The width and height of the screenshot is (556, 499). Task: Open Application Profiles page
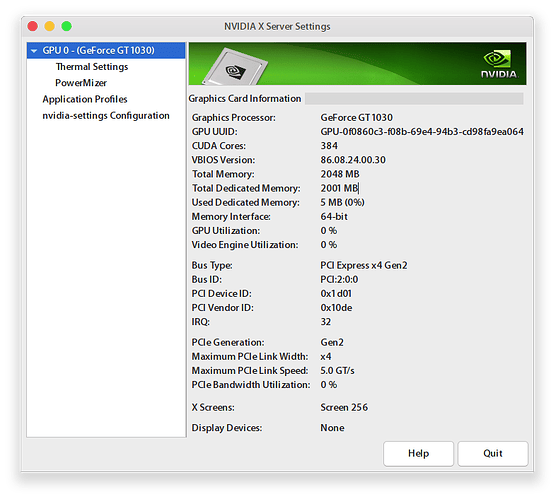pyautogui.click(x=85, y=99)
